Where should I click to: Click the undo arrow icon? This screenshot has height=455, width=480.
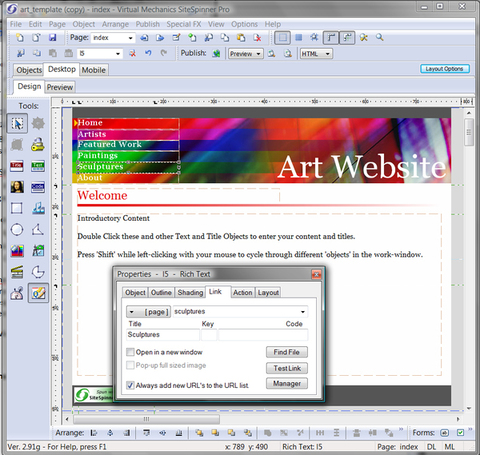click(148, 53)
